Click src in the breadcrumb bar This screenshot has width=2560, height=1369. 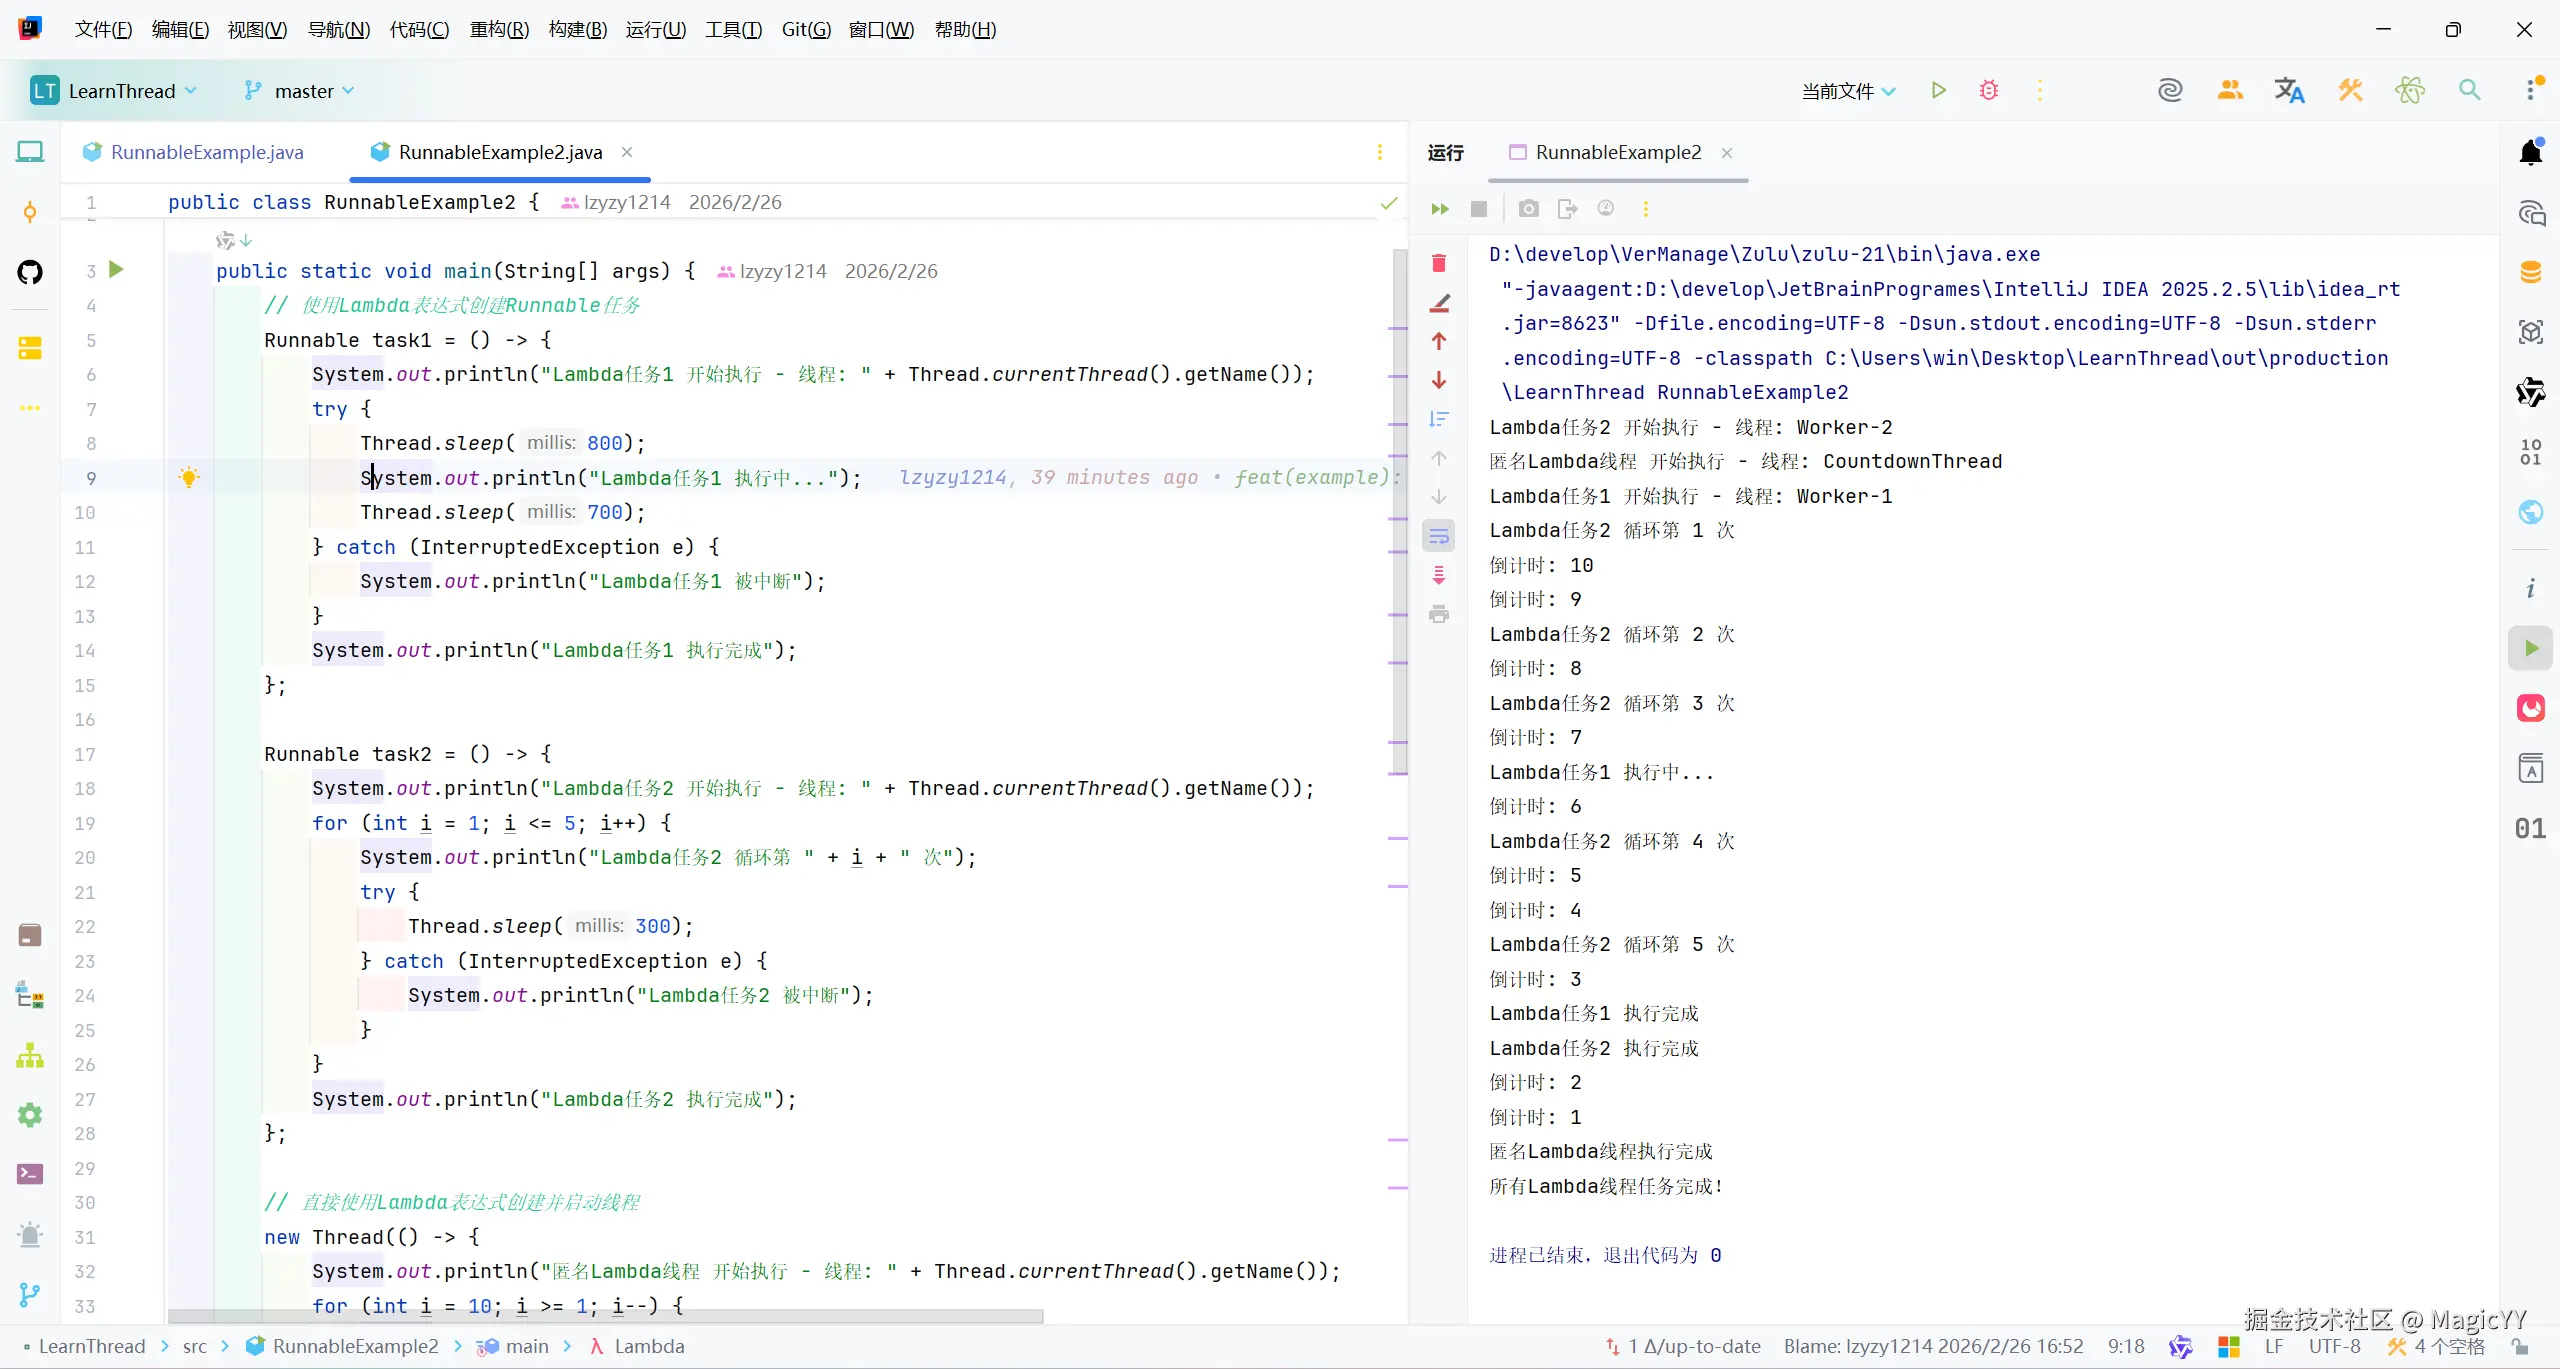tap(194, 1346)
